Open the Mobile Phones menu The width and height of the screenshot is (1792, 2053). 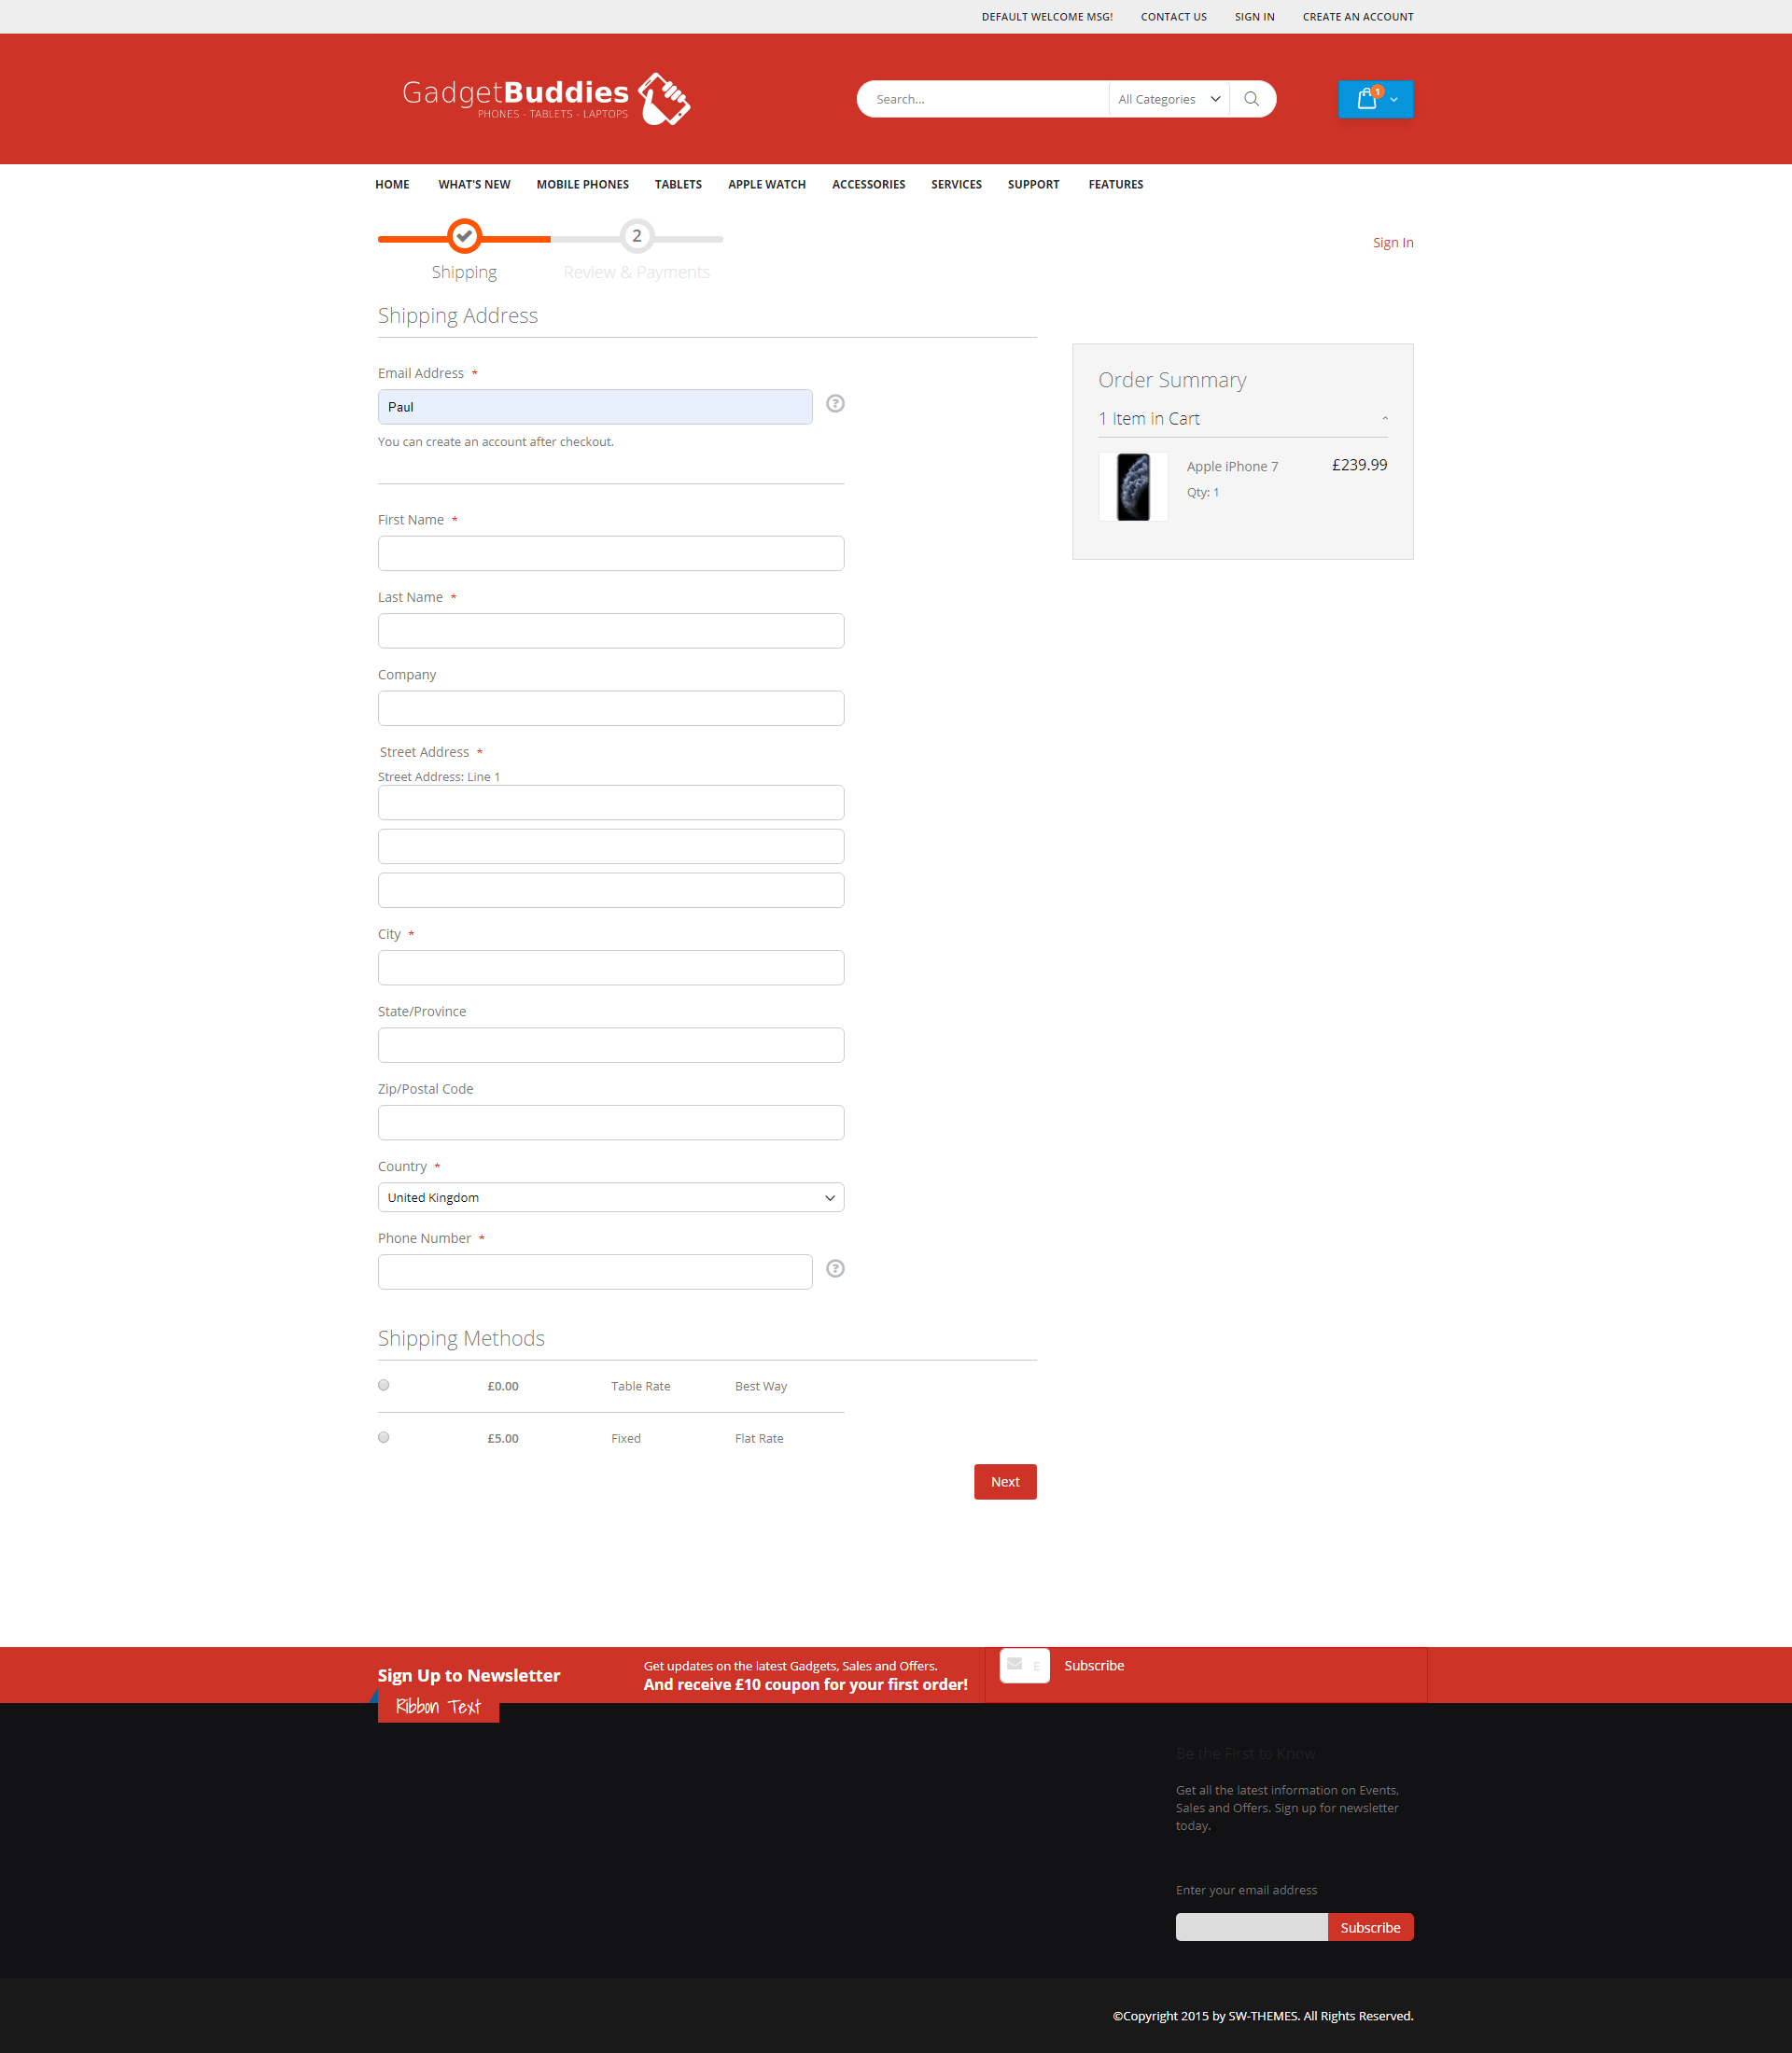tap(582, 184)
